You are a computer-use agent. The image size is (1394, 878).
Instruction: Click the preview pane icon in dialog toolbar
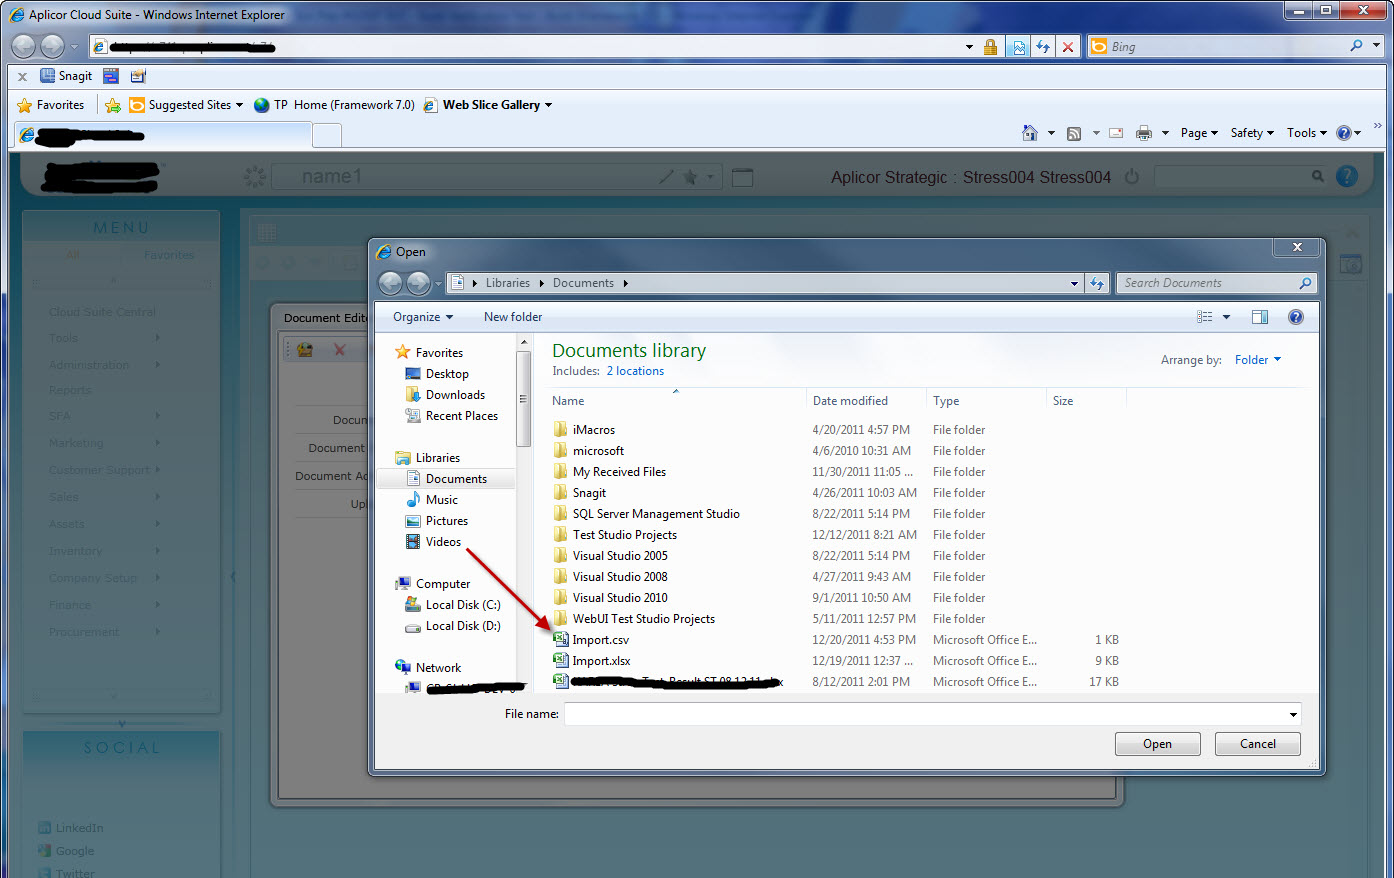pyautogui.click(x=1259, y=317)
